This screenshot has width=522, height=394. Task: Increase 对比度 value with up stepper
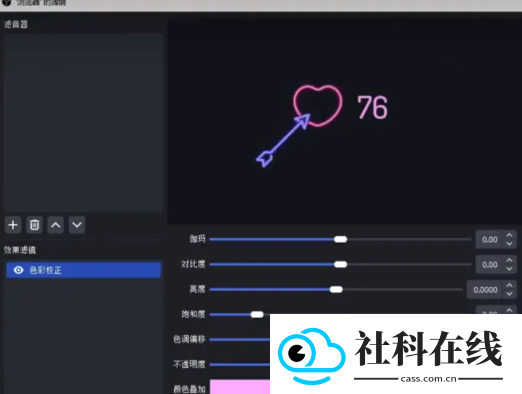[509, 260]
